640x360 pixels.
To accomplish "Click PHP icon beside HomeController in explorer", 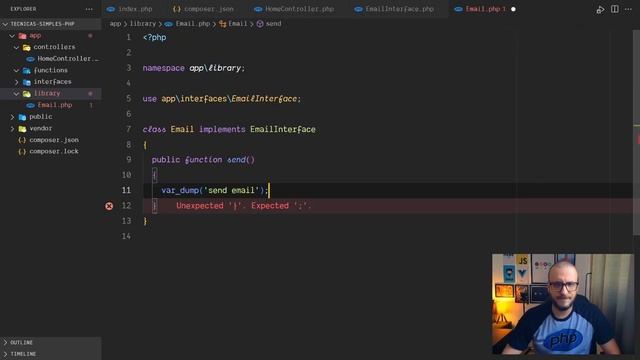I will [30, 59].
